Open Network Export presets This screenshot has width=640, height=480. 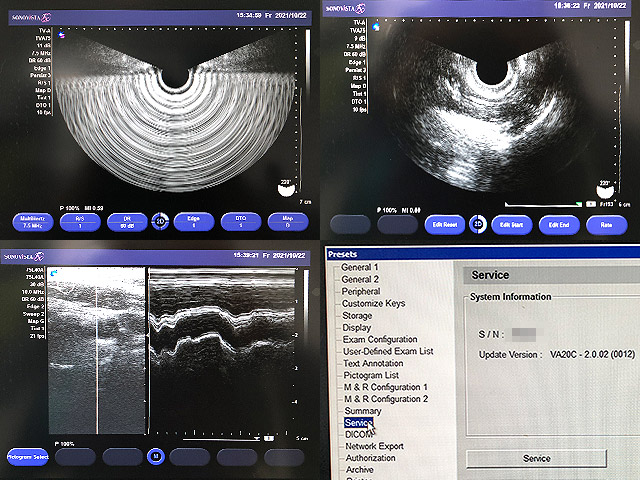pyautogui.click(x=375, y=446)
